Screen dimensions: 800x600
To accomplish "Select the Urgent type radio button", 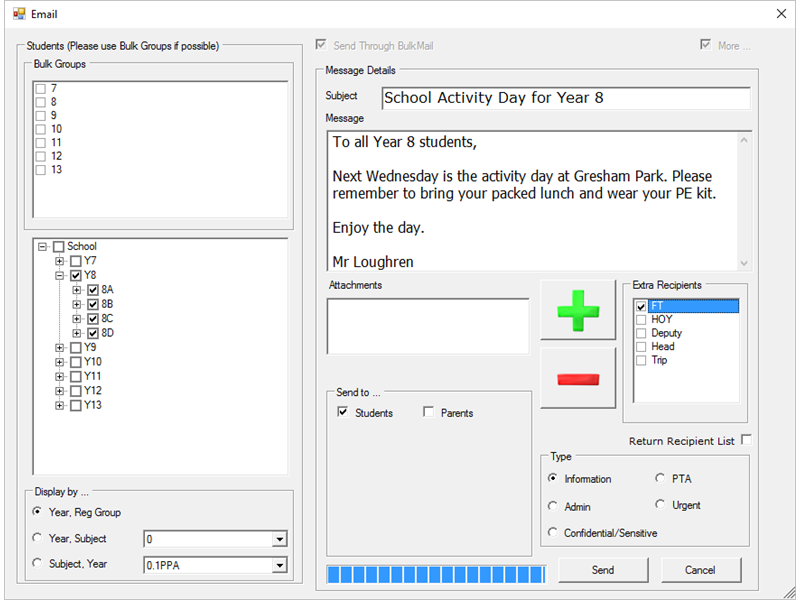I will 661,505.
